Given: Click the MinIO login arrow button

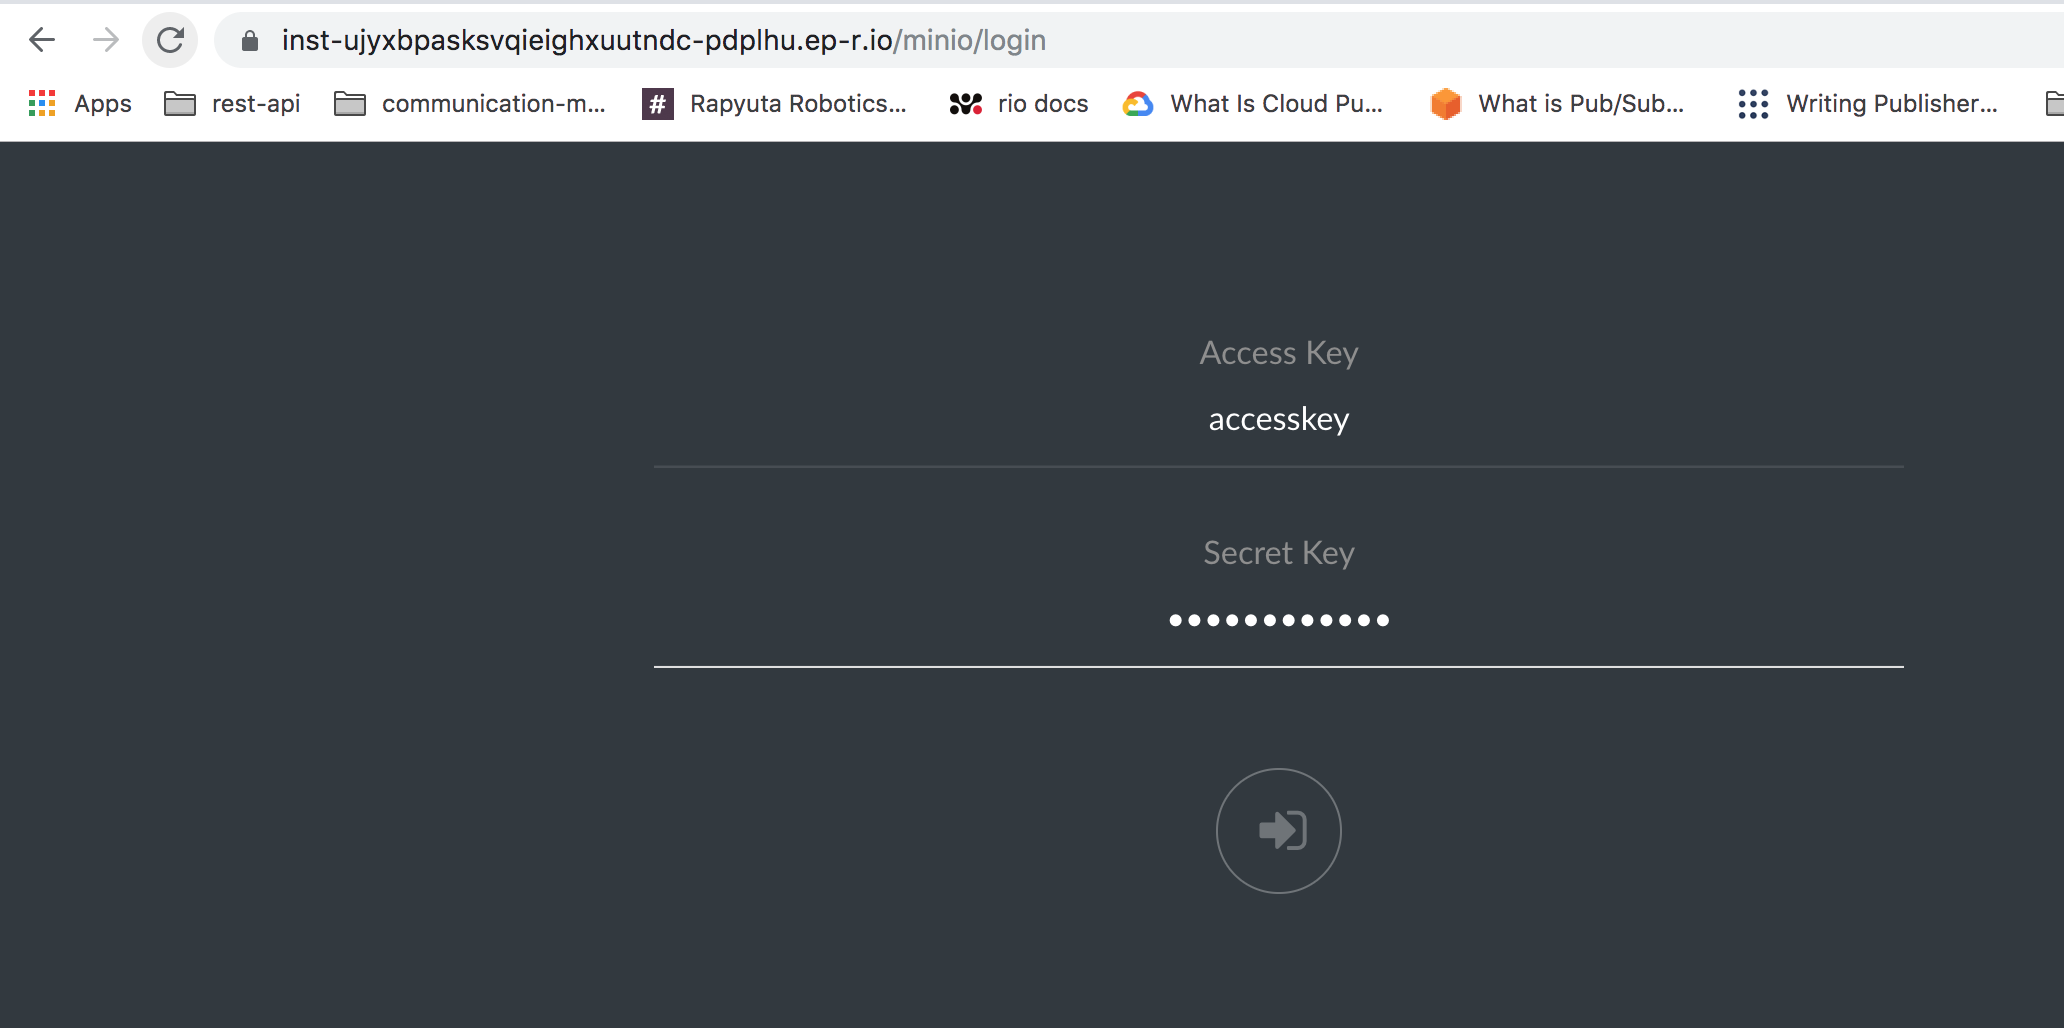Looking at the screenshot, I should [1278, 830].
